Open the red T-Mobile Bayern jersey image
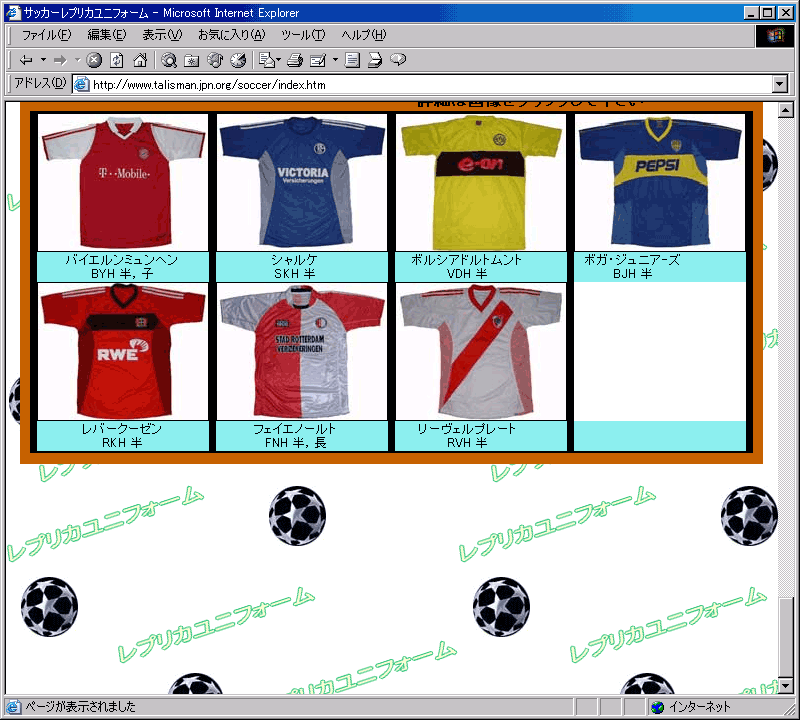The width and height of the screenshot is (800, 720). pos(123,182)
